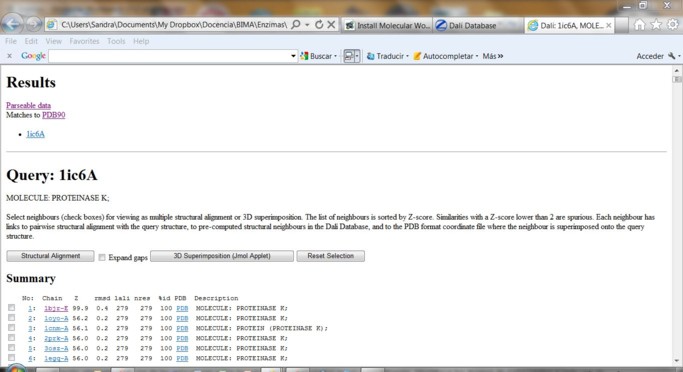Click the search magnifier in the address bar
This screenshot has height=372, width=683.
click(296, 25)
